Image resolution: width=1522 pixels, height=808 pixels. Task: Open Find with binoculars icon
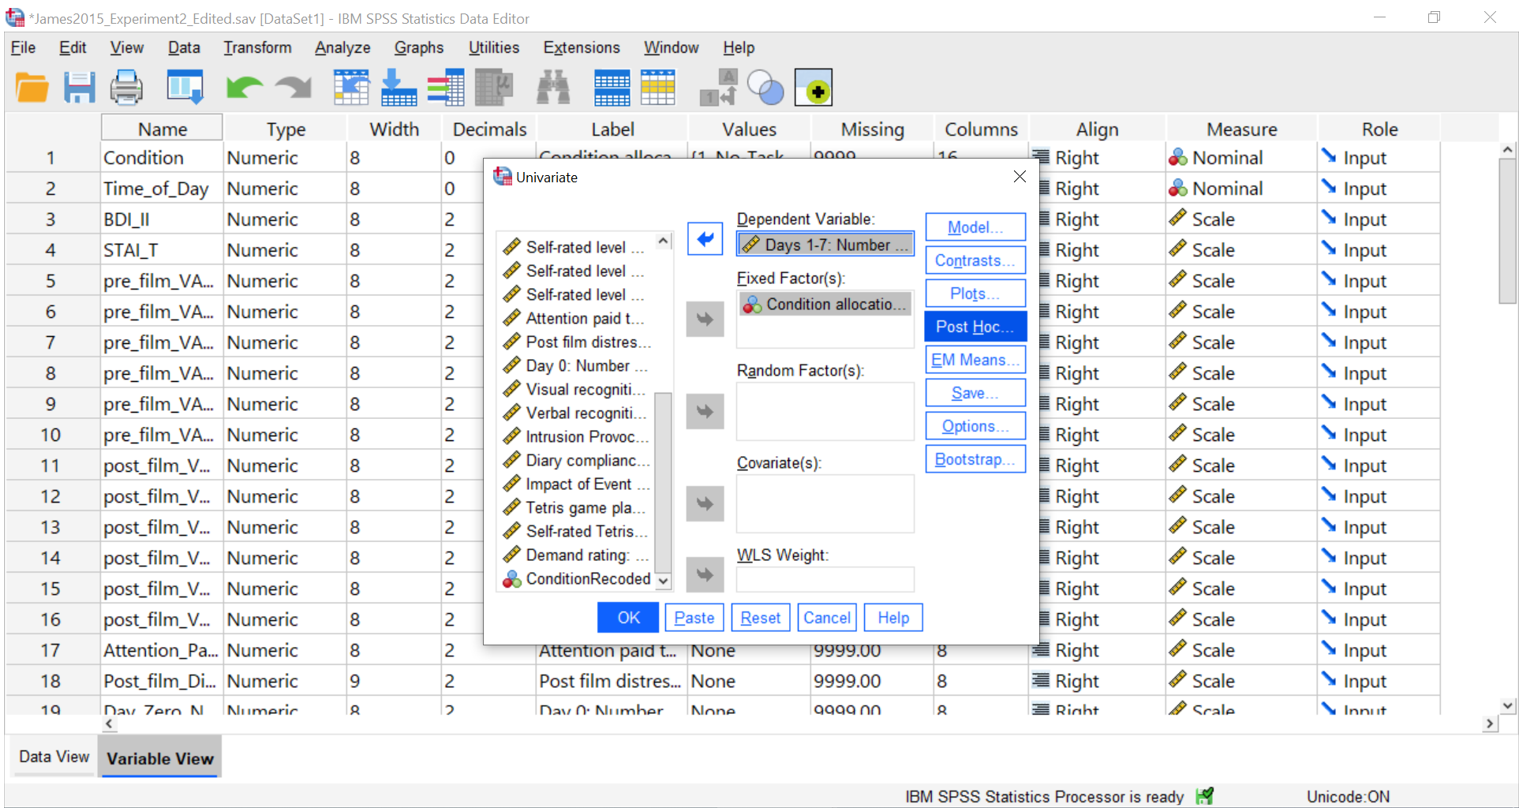[553, 88]
